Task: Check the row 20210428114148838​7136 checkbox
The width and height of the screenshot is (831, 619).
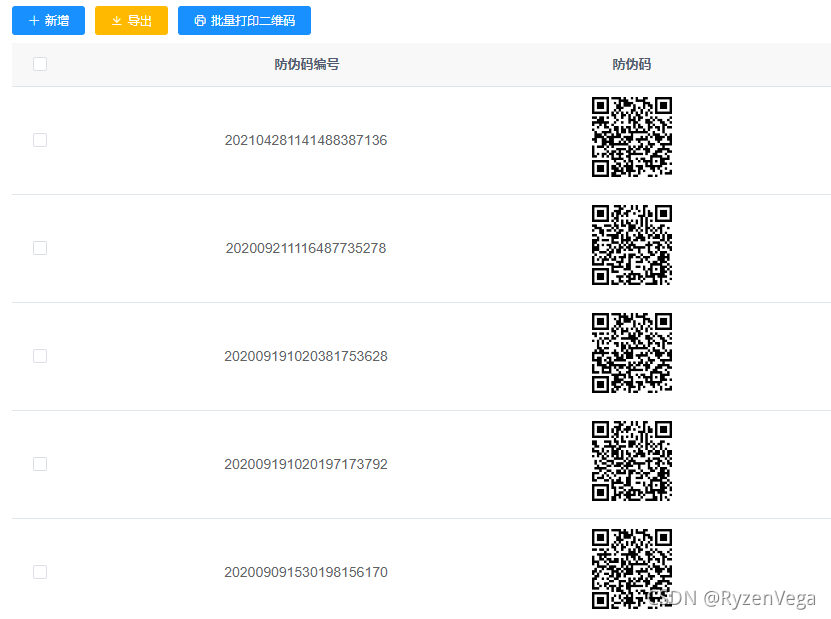Action: [40, 140]
